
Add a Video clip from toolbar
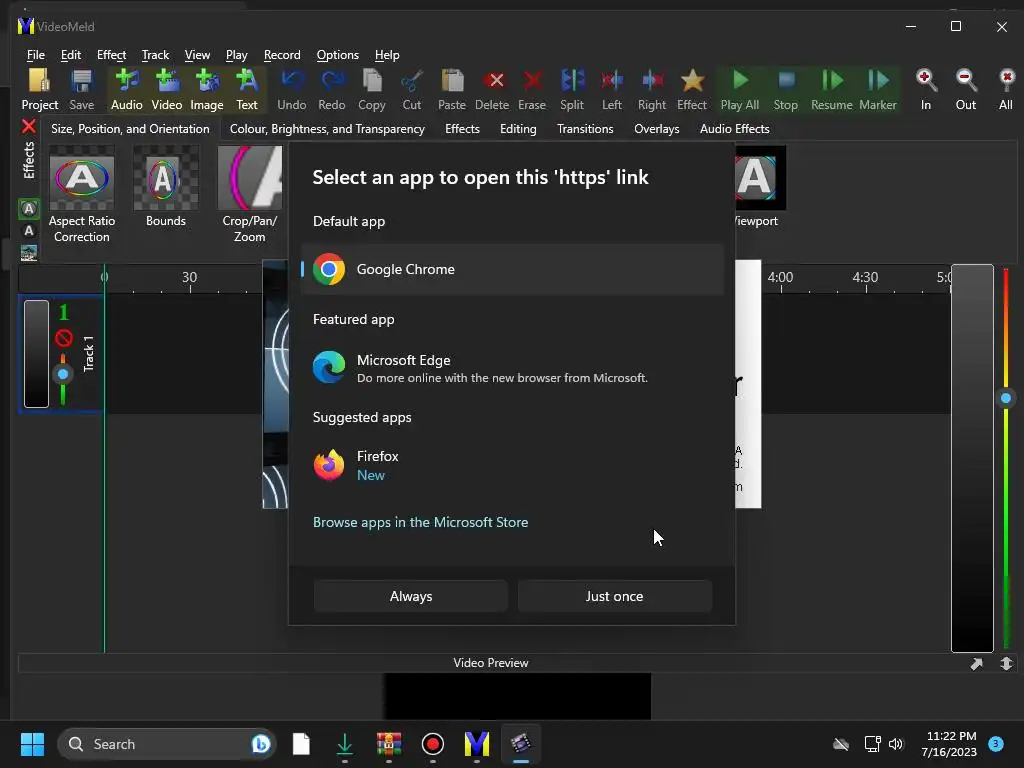point(167,89)
